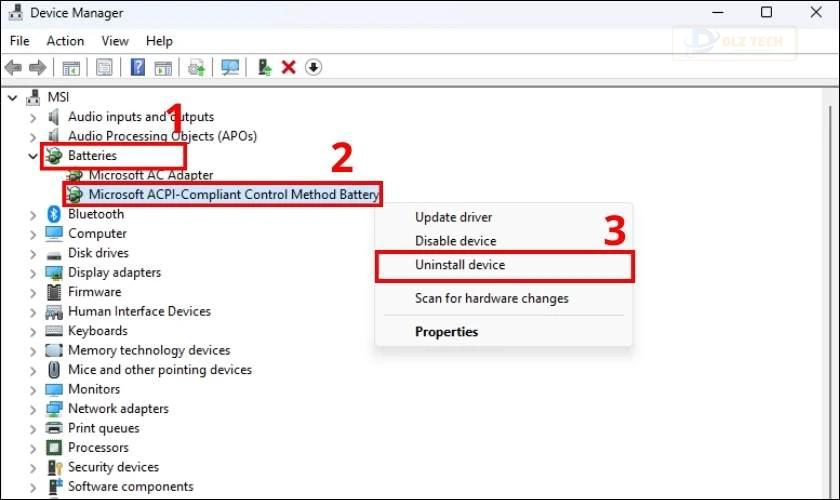Select the Monitors label
This screenshot has width=840, height=500.
tap(94, 389)
